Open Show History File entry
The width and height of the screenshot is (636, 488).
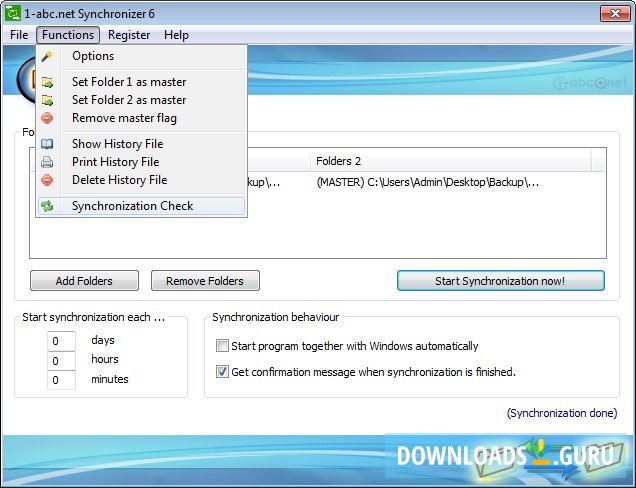(141, 144)
